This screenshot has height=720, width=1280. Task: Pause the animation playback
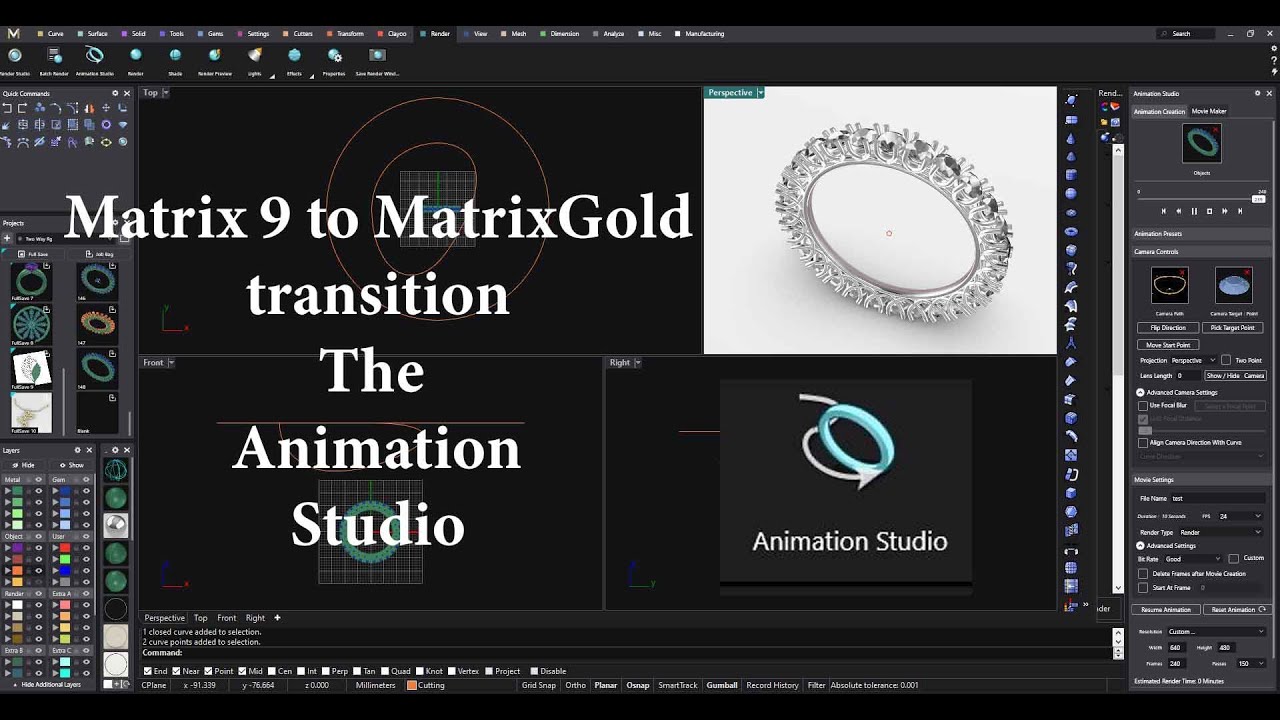pyautogui.click(x=1194, y=211)
